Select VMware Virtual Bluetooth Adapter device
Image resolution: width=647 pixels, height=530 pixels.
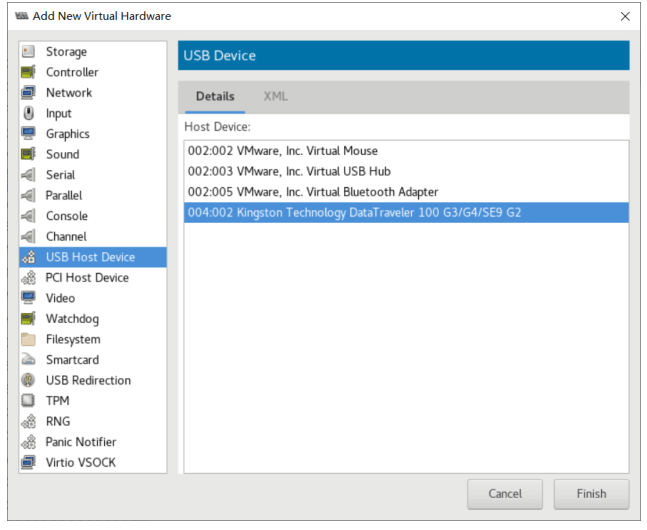point(312,192)
